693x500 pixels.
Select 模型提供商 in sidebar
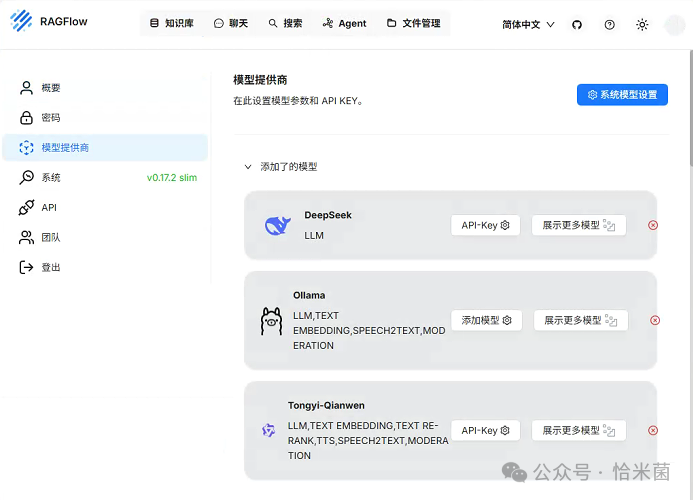[105, 148]
